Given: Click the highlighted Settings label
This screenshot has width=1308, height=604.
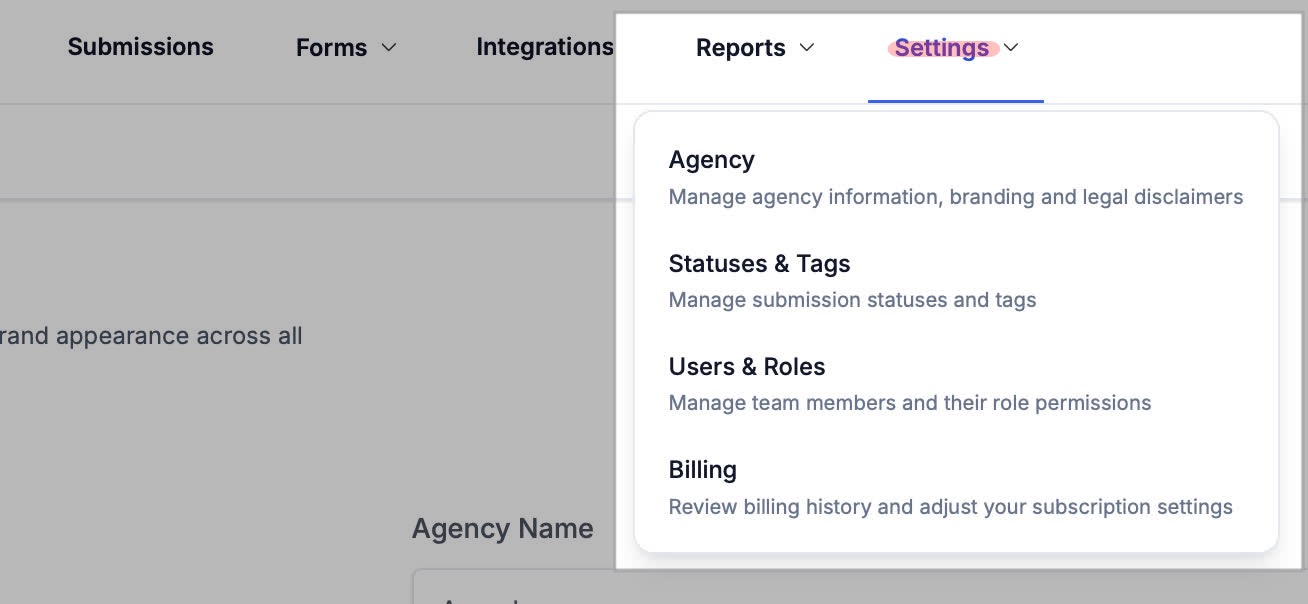Looking at the screenshot, I should coord(941,48).
